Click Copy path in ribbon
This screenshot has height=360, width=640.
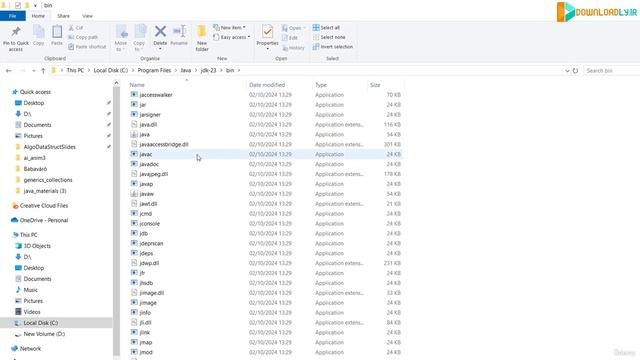(x=83, y=37)
